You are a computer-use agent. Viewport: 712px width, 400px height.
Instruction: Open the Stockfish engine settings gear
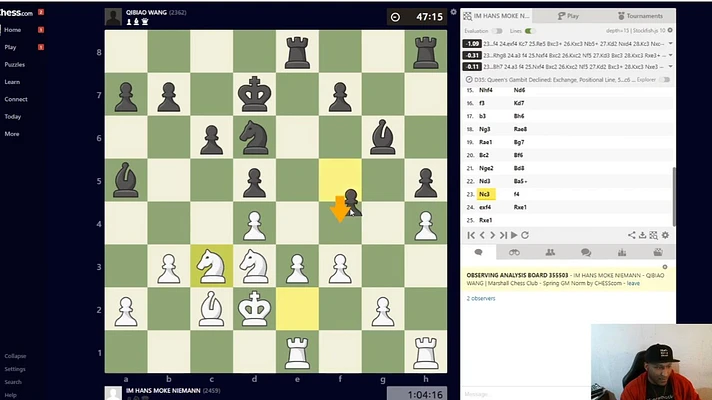670,30
